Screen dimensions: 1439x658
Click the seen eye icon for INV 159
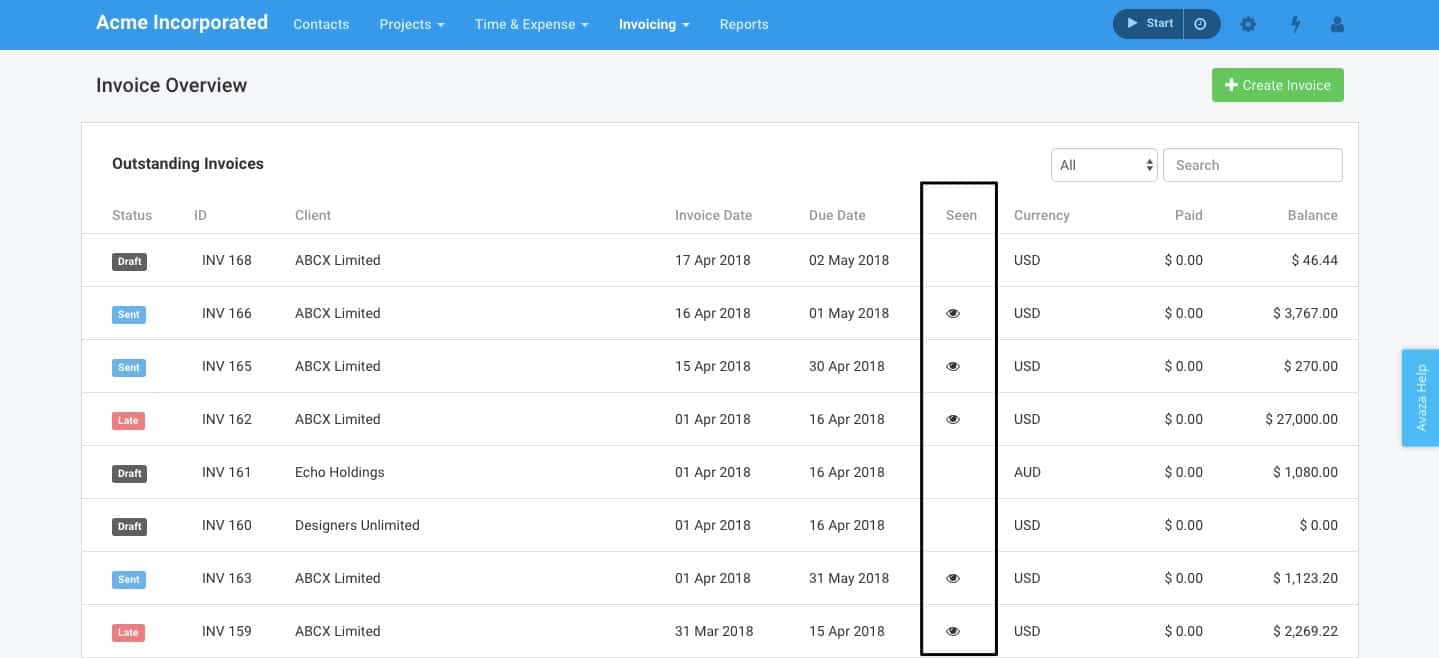953,631
